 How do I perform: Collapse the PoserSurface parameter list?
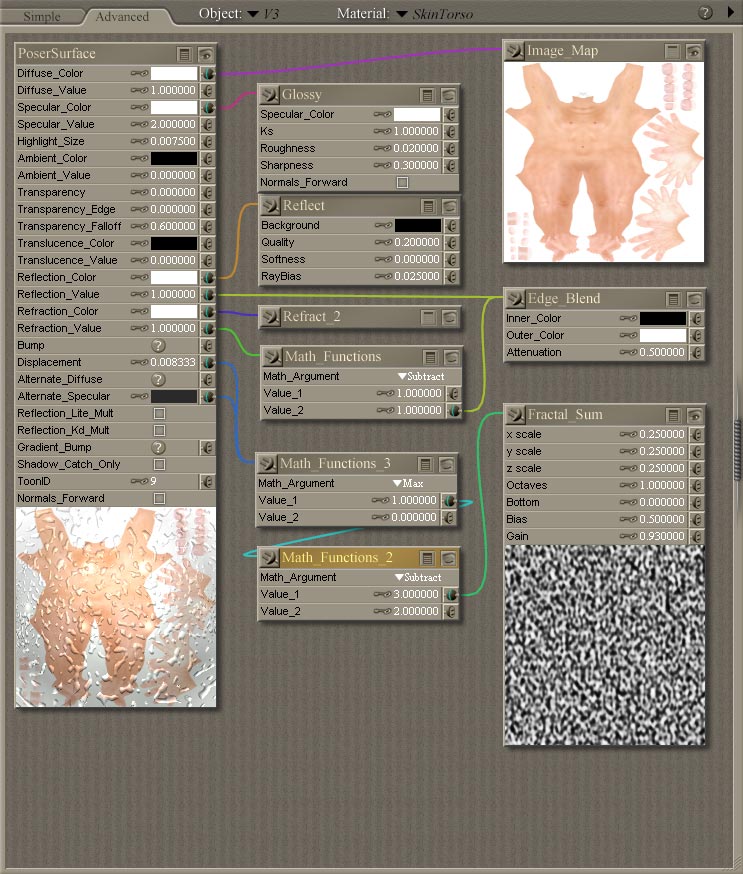tap(184, 54)
